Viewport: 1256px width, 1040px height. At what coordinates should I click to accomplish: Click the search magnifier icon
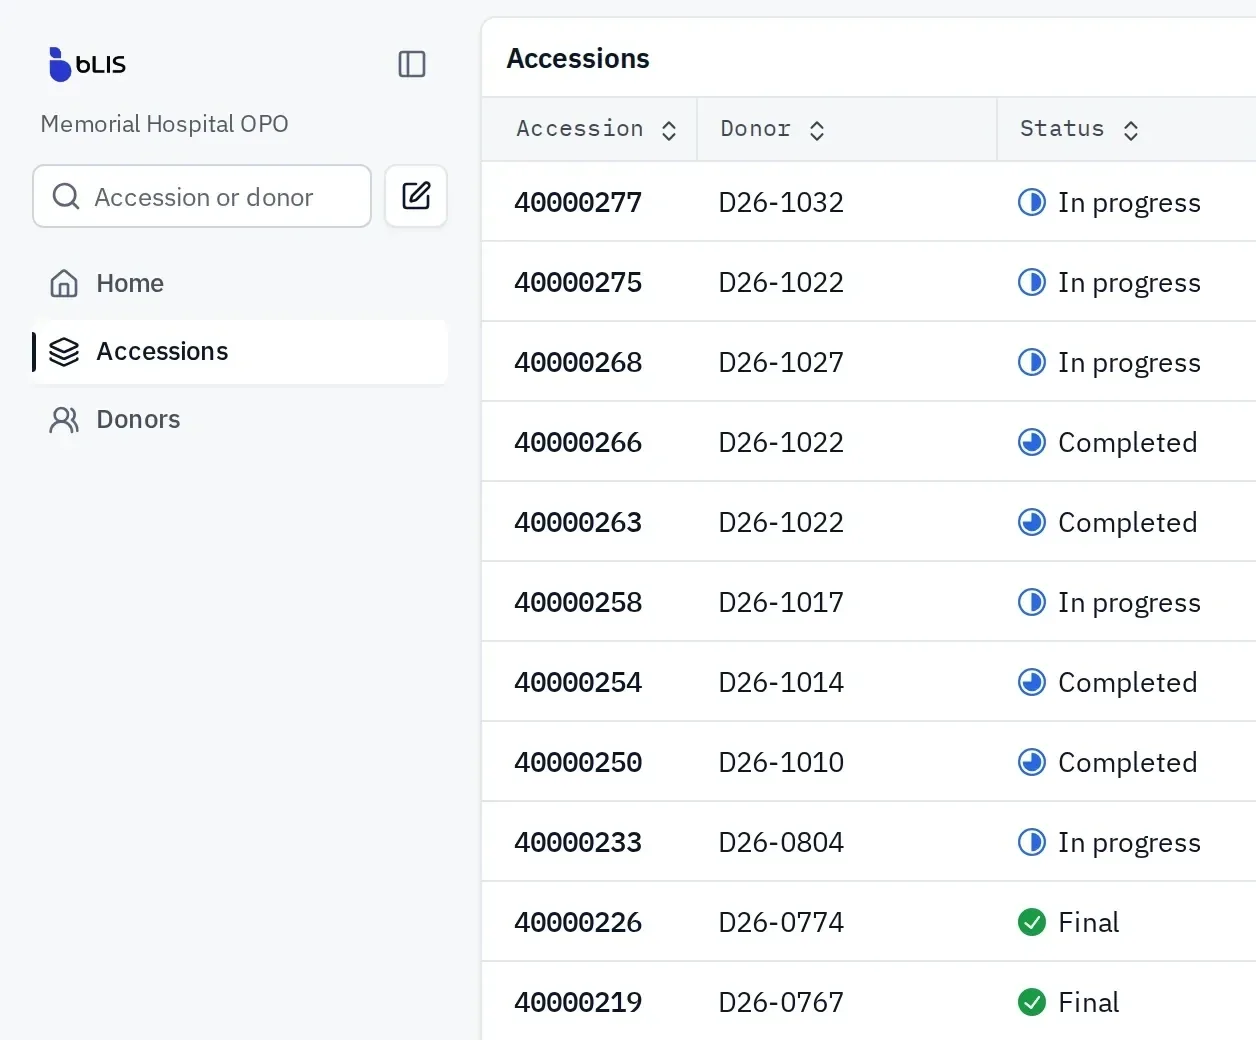[x=66, y=197]
